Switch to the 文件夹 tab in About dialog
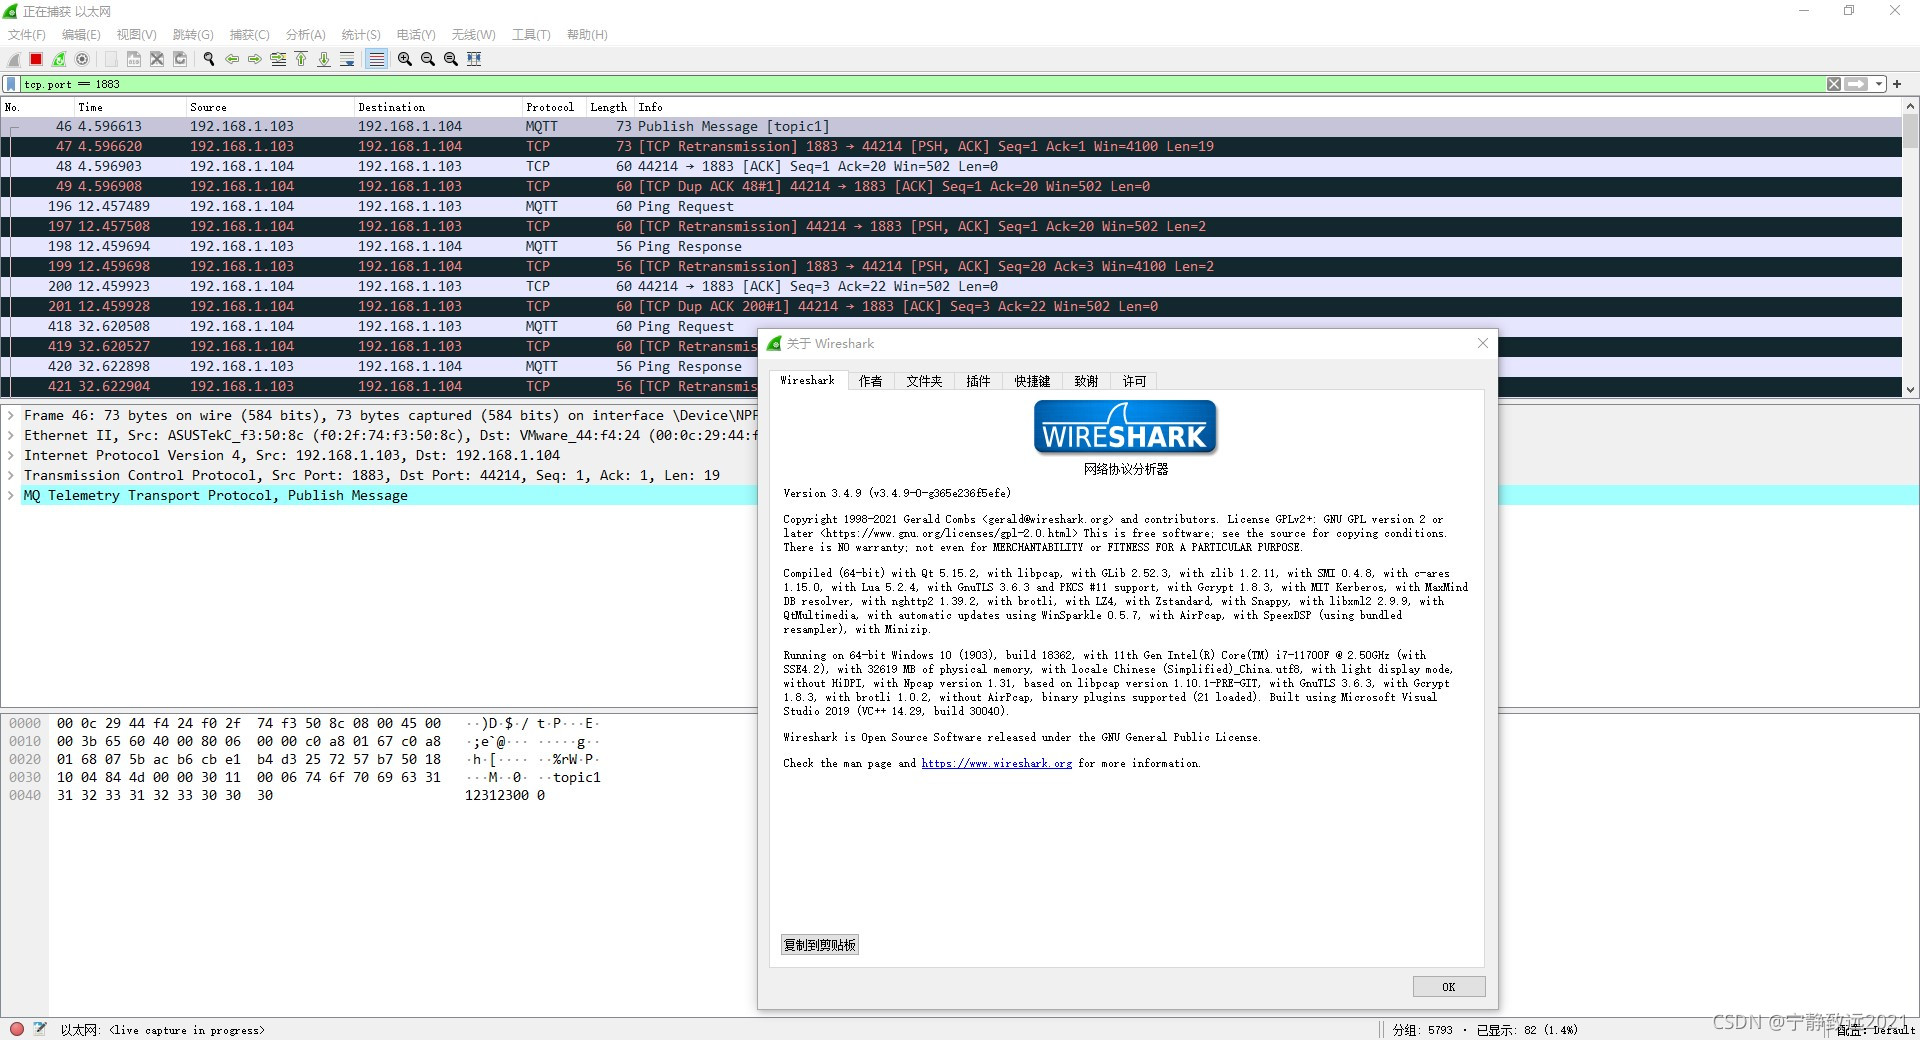 924,381
